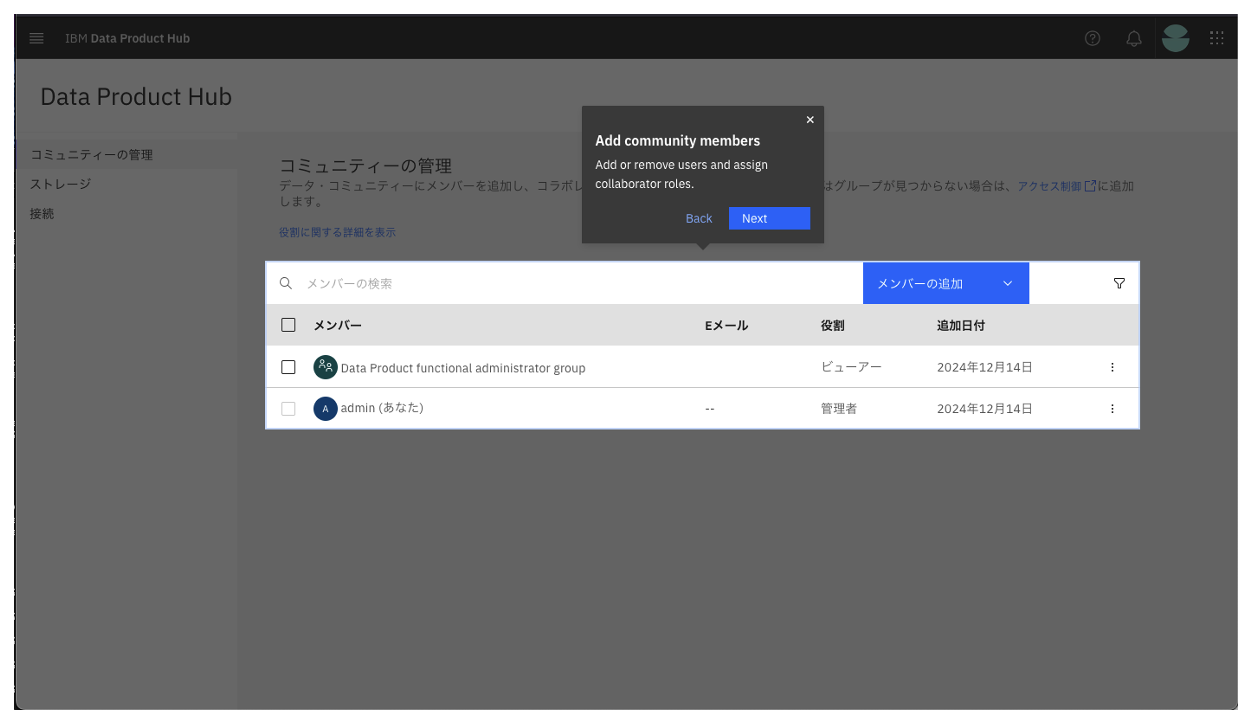The image size is (1256, 720).
Task: Open the kebab menu for the admin (あなた) row
Action: [x=1112, y=408]
